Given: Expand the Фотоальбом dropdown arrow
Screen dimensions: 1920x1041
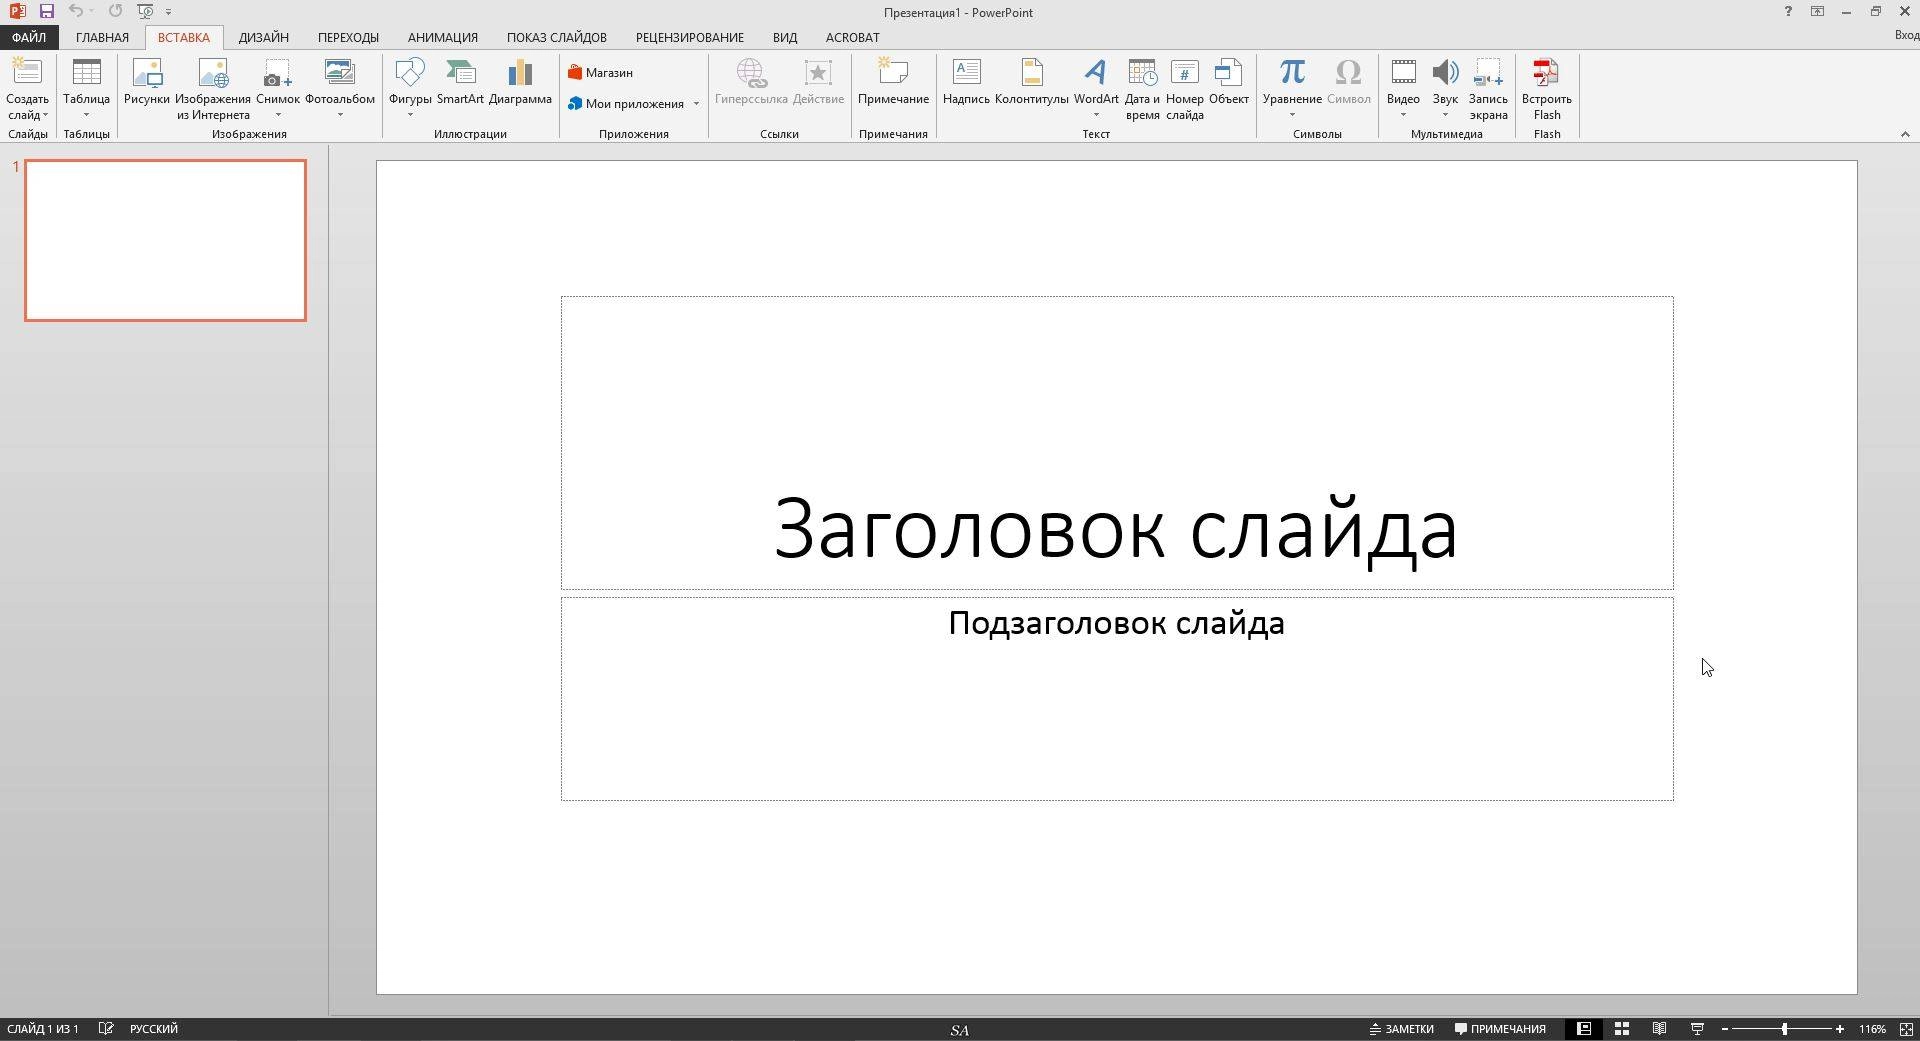Looking at the screenshot, I should (x=340, y=115).
